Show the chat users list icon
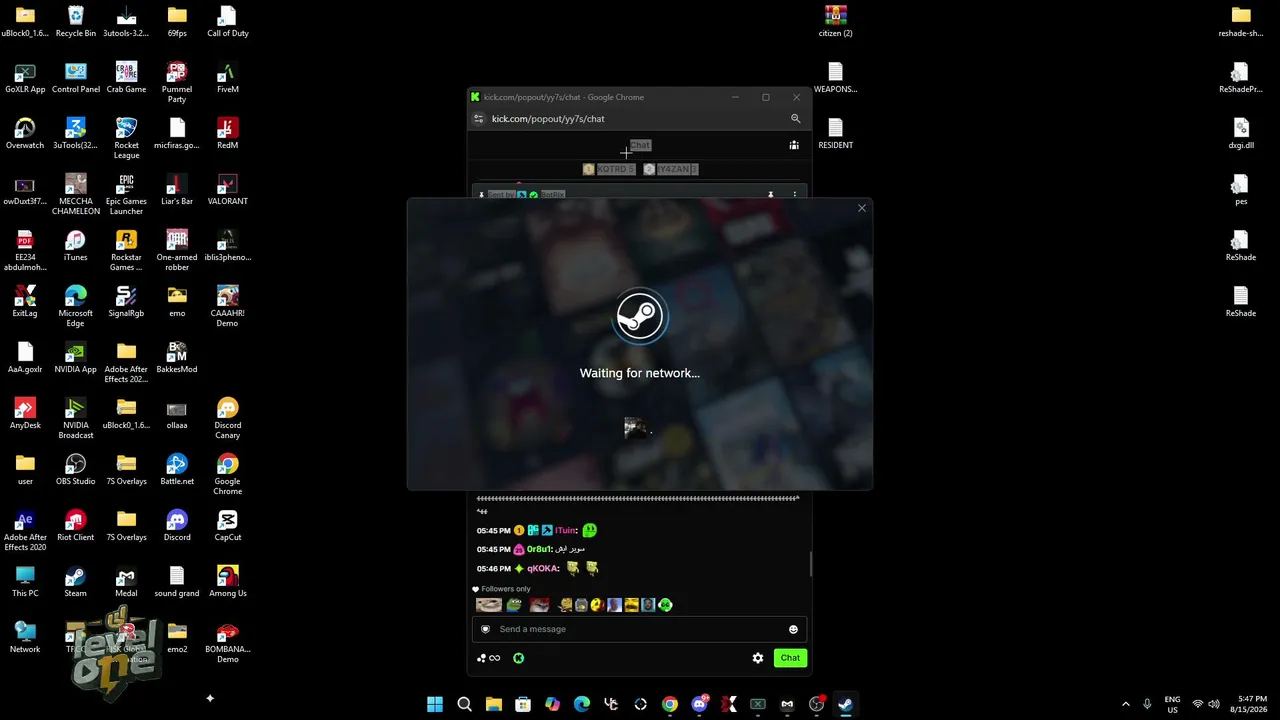 coord(793,145)
